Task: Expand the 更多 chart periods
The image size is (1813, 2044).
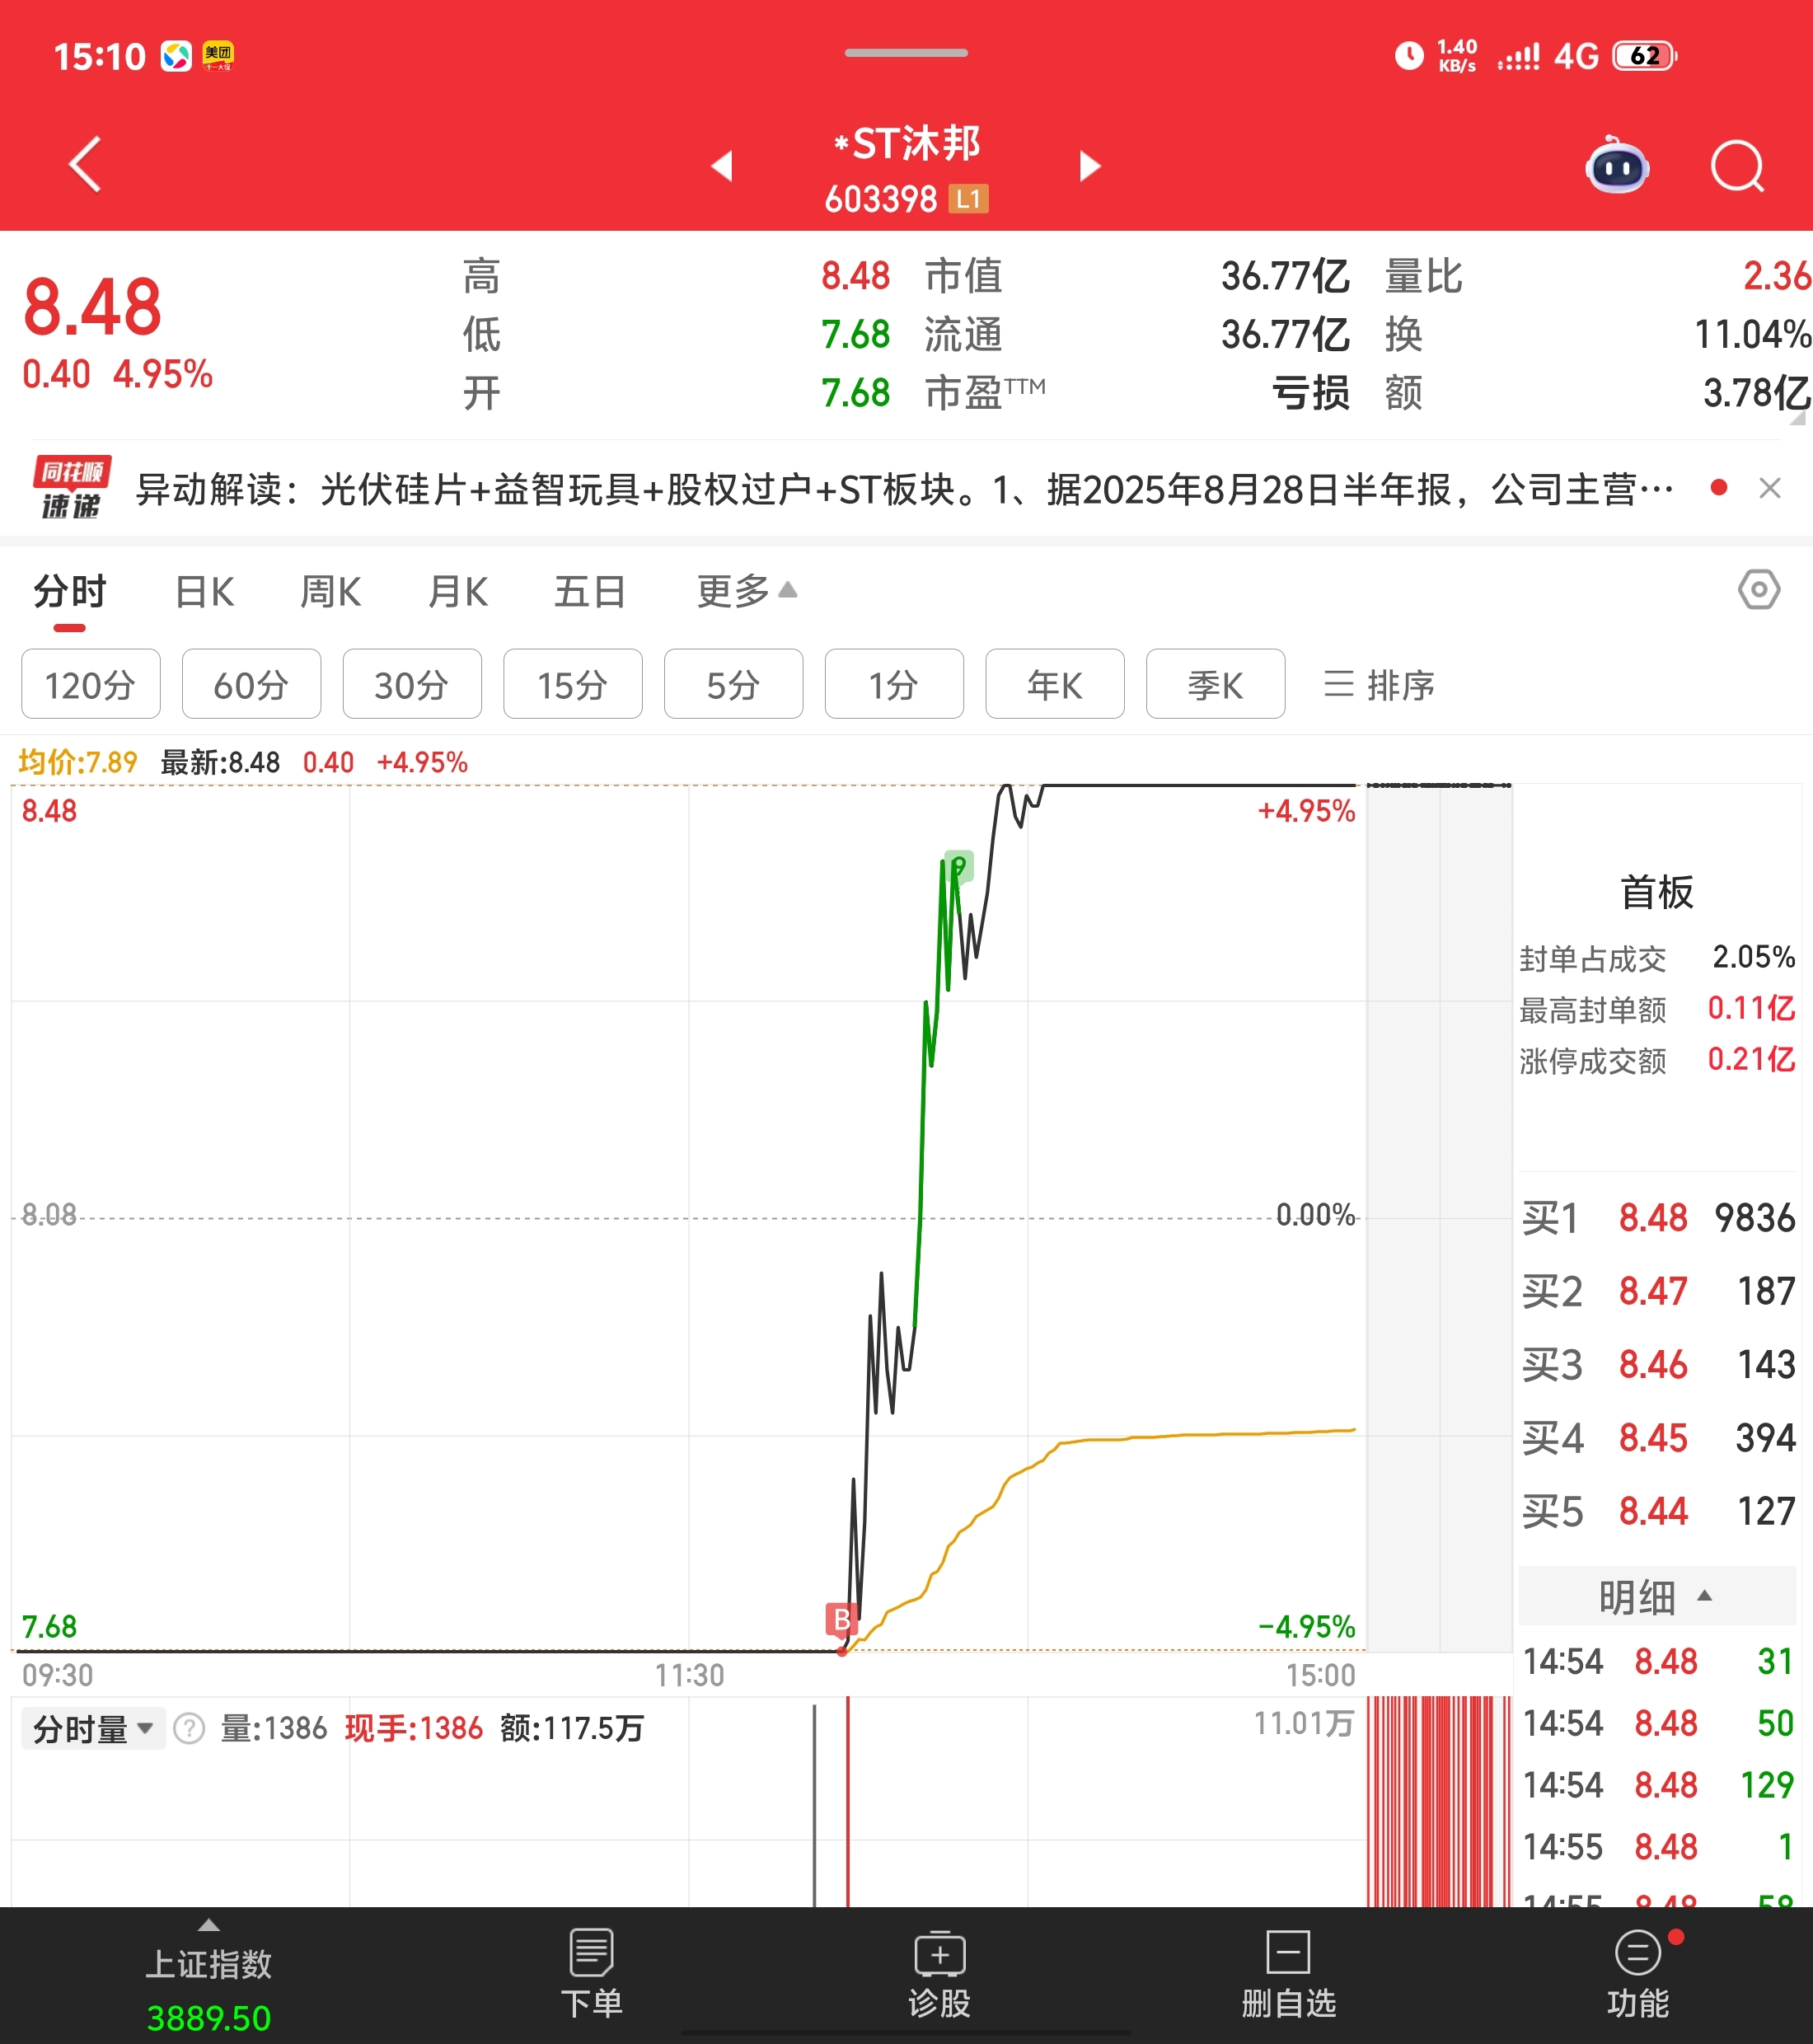Action: [746, 591]
